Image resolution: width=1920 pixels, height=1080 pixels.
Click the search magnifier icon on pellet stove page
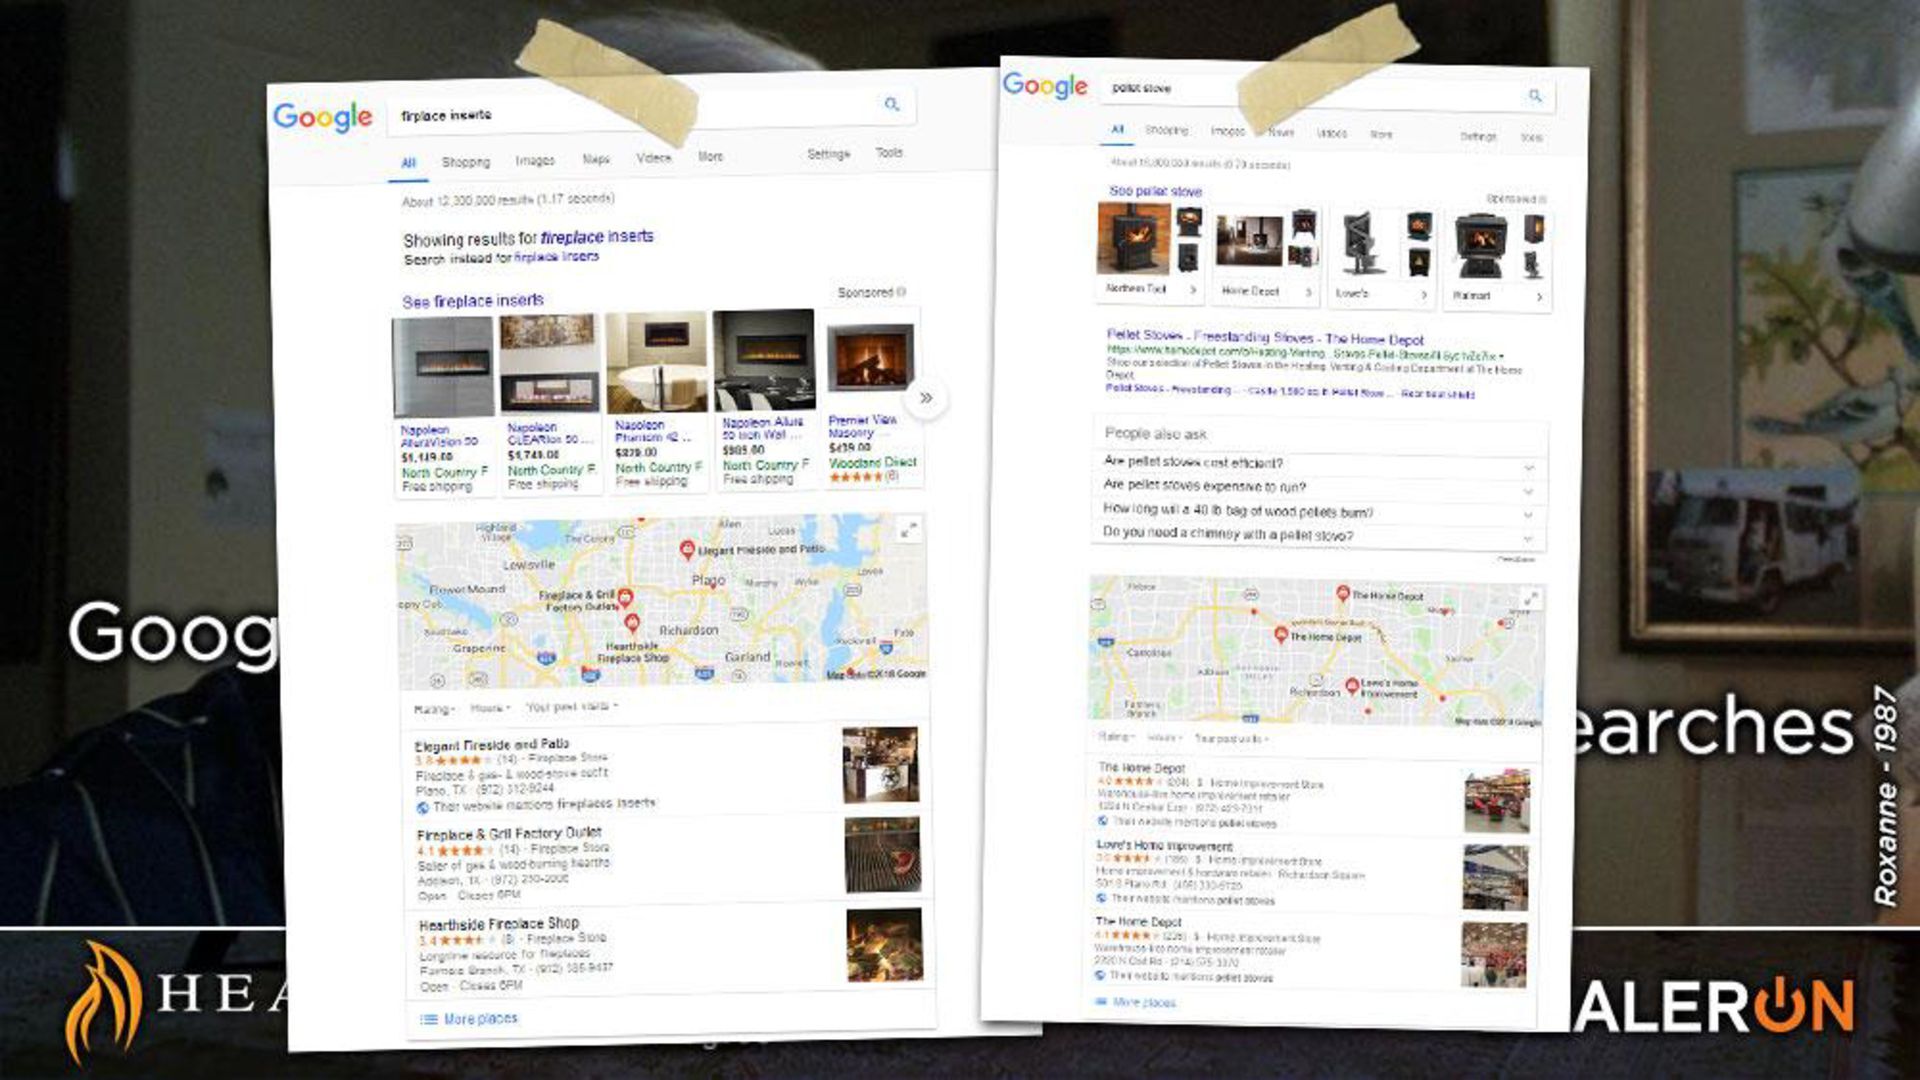click(1535, 96)
